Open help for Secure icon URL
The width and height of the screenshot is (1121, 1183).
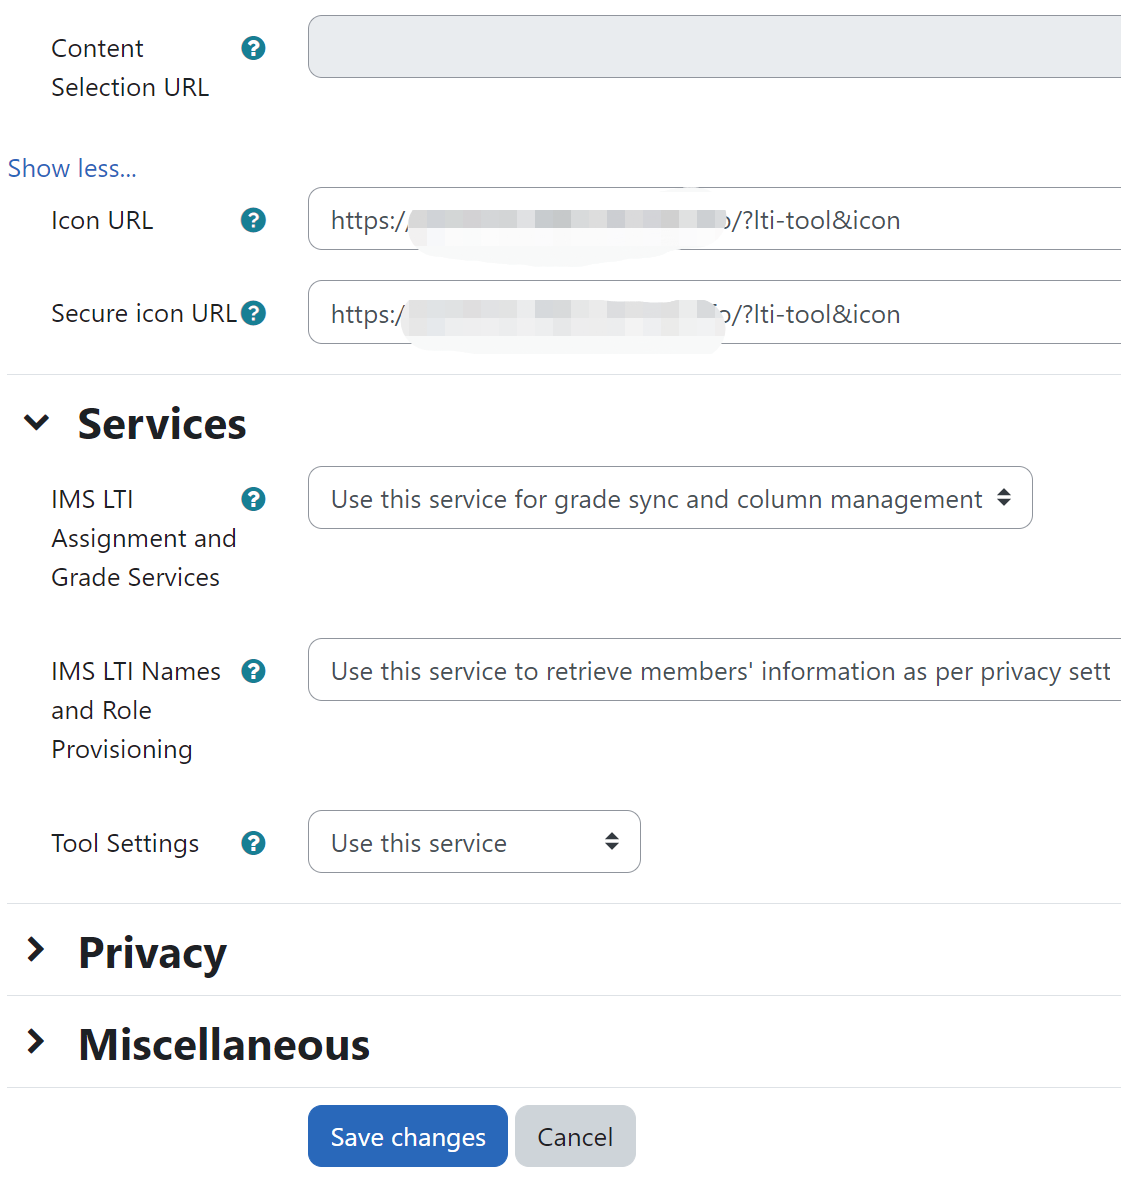click(253, 313)
